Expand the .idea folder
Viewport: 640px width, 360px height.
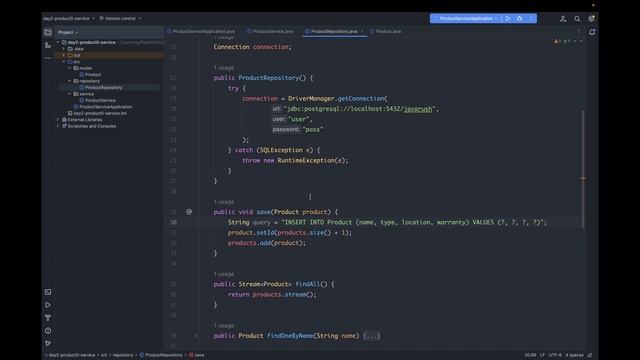(x=64, y=49)
